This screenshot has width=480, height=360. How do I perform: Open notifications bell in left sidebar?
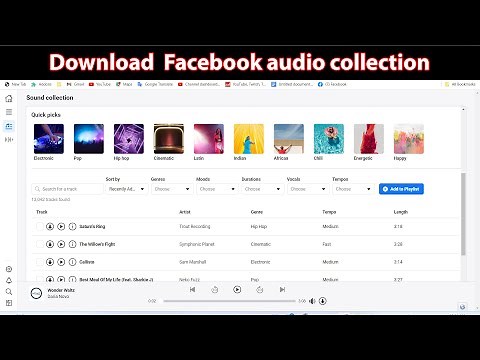(9, 280)
